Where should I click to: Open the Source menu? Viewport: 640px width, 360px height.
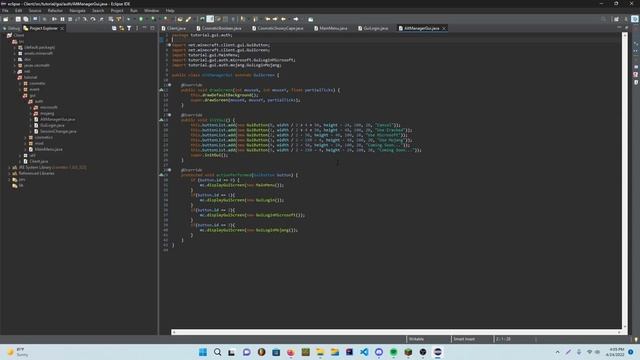35,11
